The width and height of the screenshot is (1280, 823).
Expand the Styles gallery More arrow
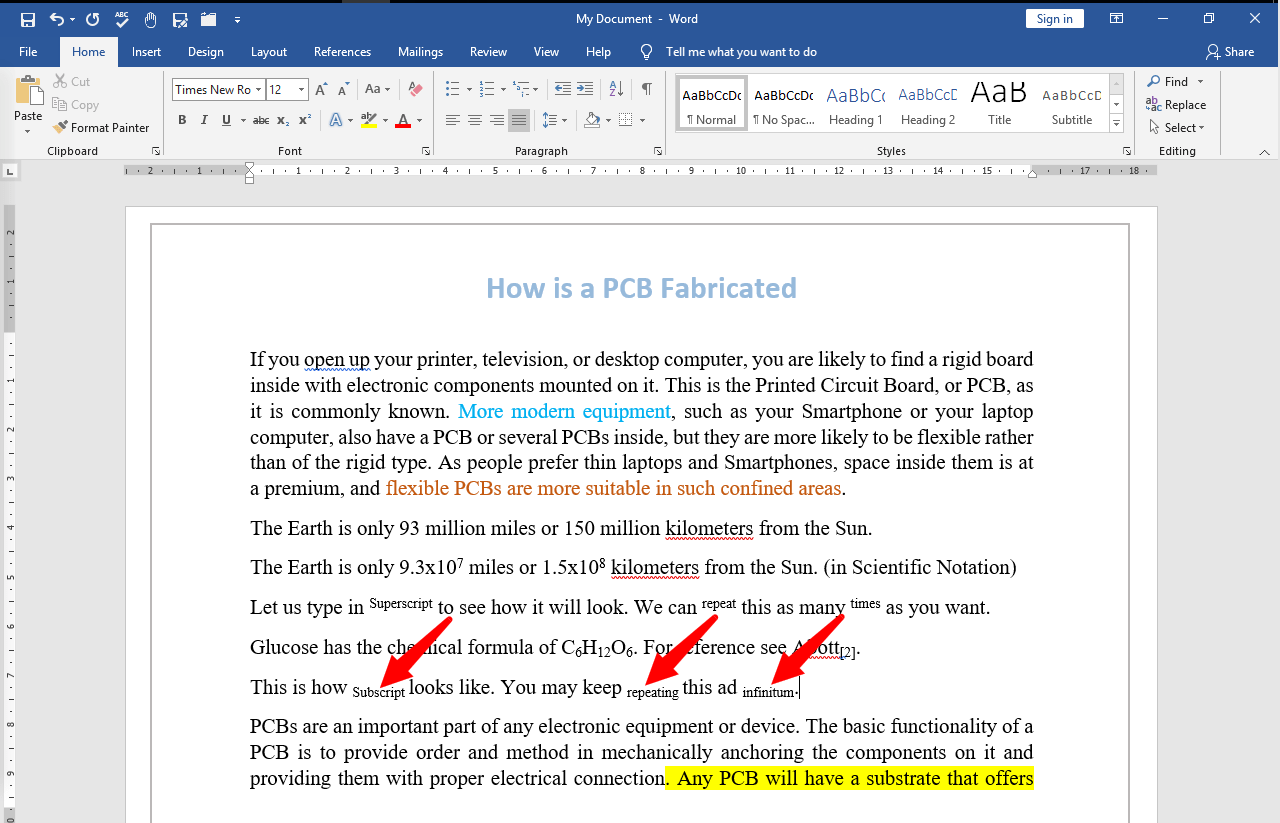coord(1117,124)
